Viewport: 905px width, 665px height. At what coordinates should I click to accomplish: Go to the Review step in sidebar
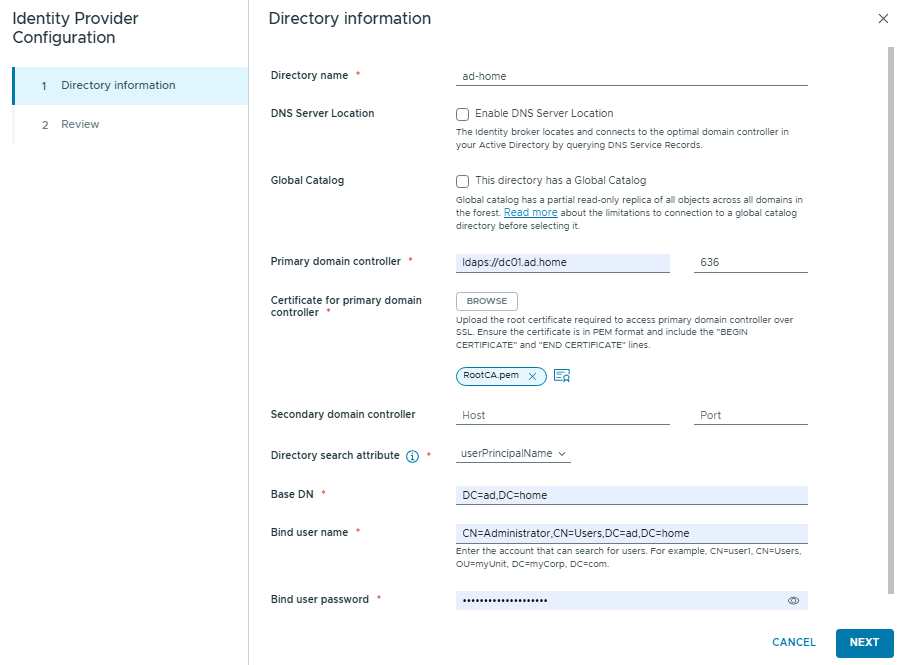[80, 125]
